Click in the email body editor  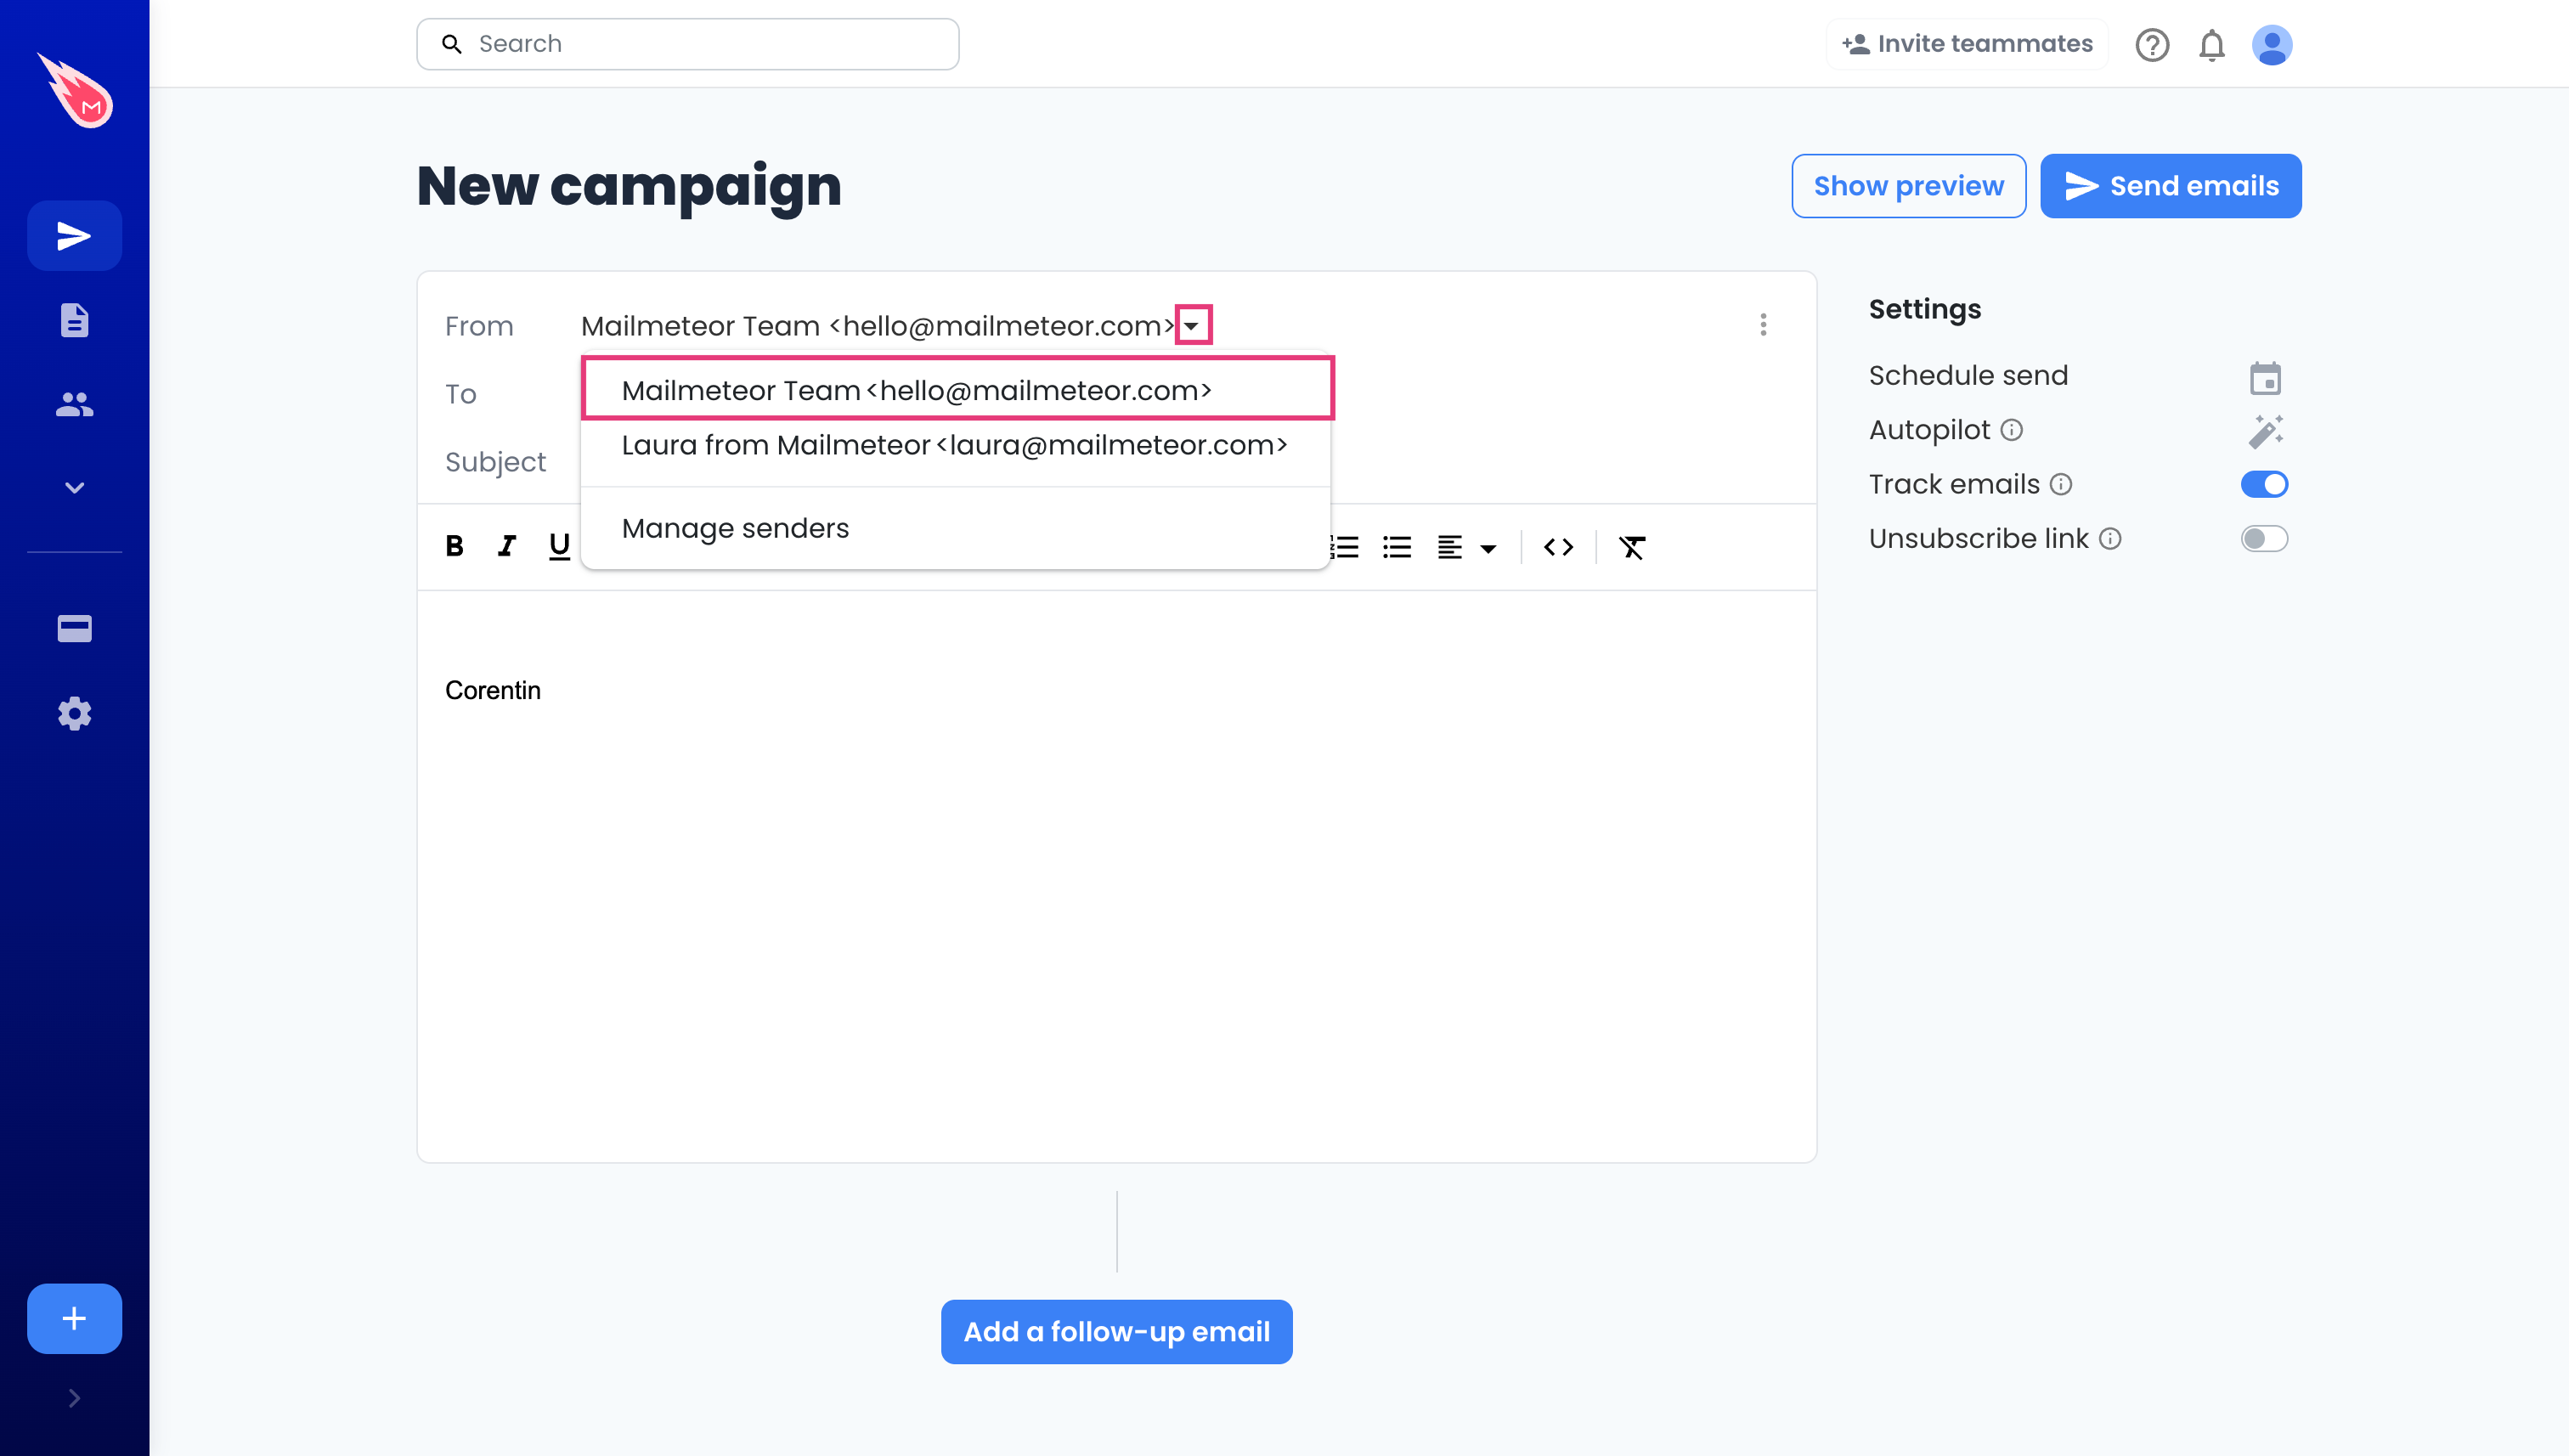point(1116,876)
